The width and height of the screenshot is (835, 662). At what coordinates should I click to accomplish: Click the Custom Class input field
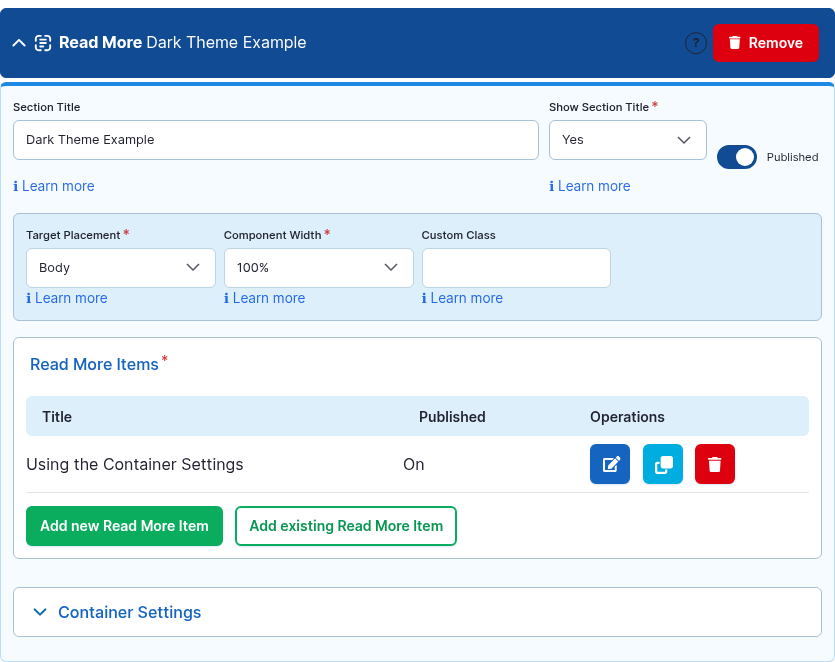[516, 268]
